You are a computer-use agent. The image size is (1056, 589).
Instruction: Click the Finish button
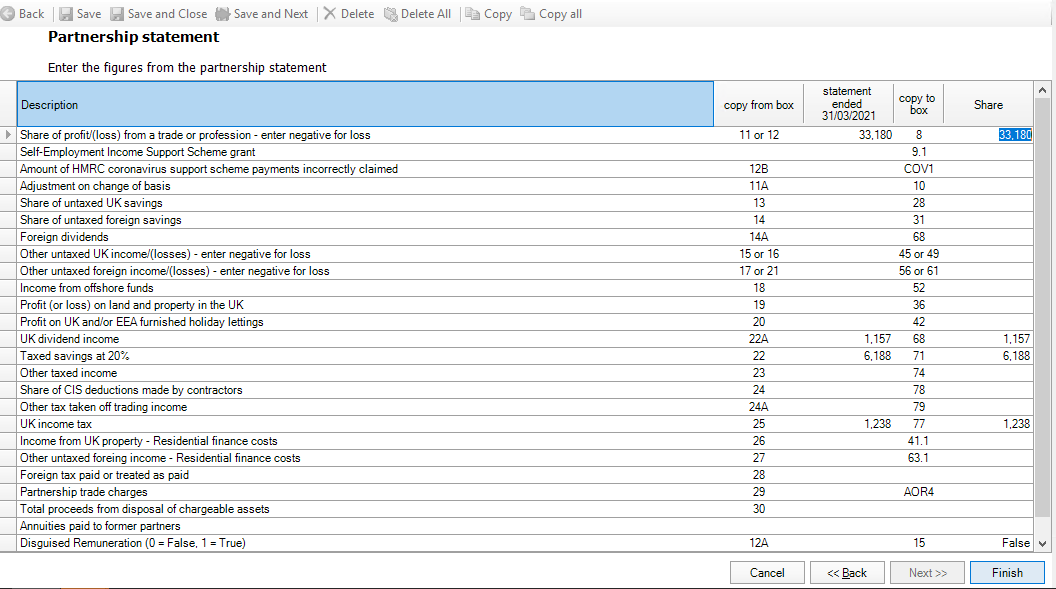tap(1007, 573)
